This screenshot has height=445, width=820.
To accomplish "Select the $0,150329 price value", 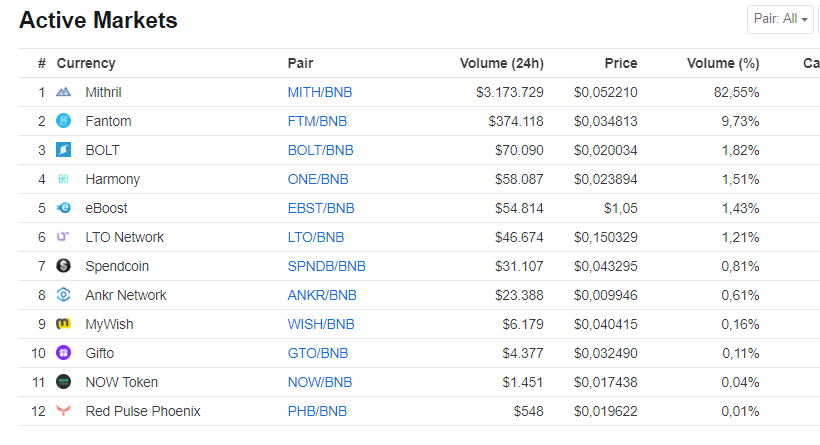I will click(x=606, y=237).
